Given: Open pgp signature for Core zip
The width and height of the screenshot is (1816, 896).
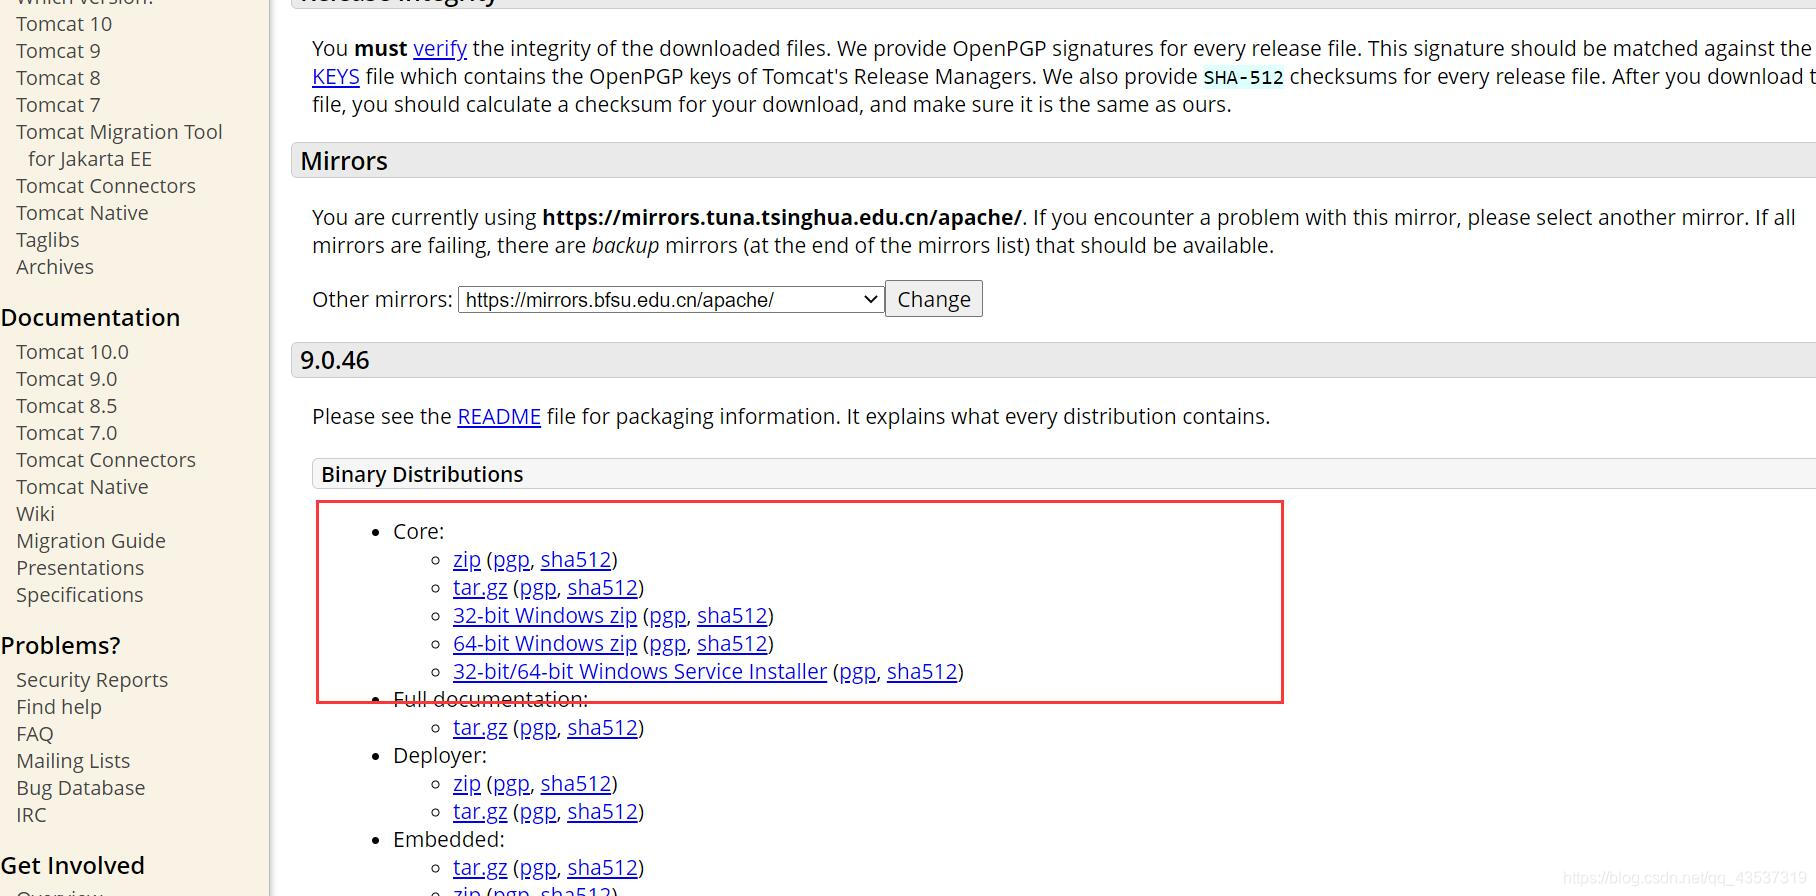Looking at the screenshot, I should pyautogui.click(x=511, y=560).
